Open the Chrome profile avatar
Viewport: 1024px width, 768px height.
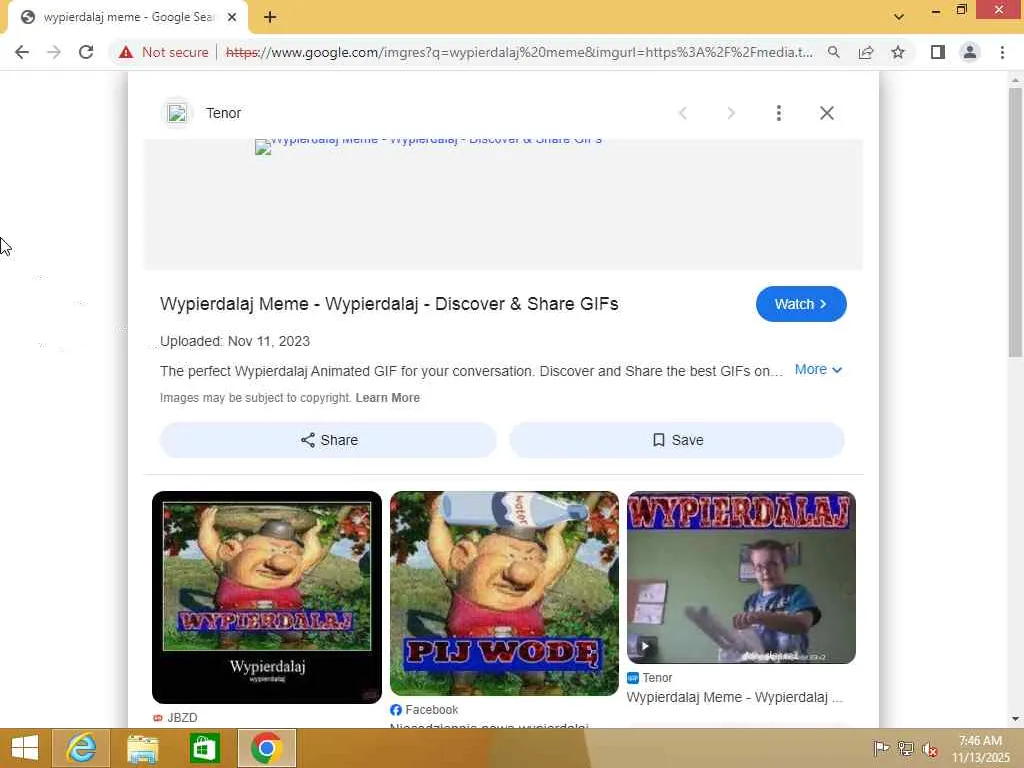click(x=970, y=52)
